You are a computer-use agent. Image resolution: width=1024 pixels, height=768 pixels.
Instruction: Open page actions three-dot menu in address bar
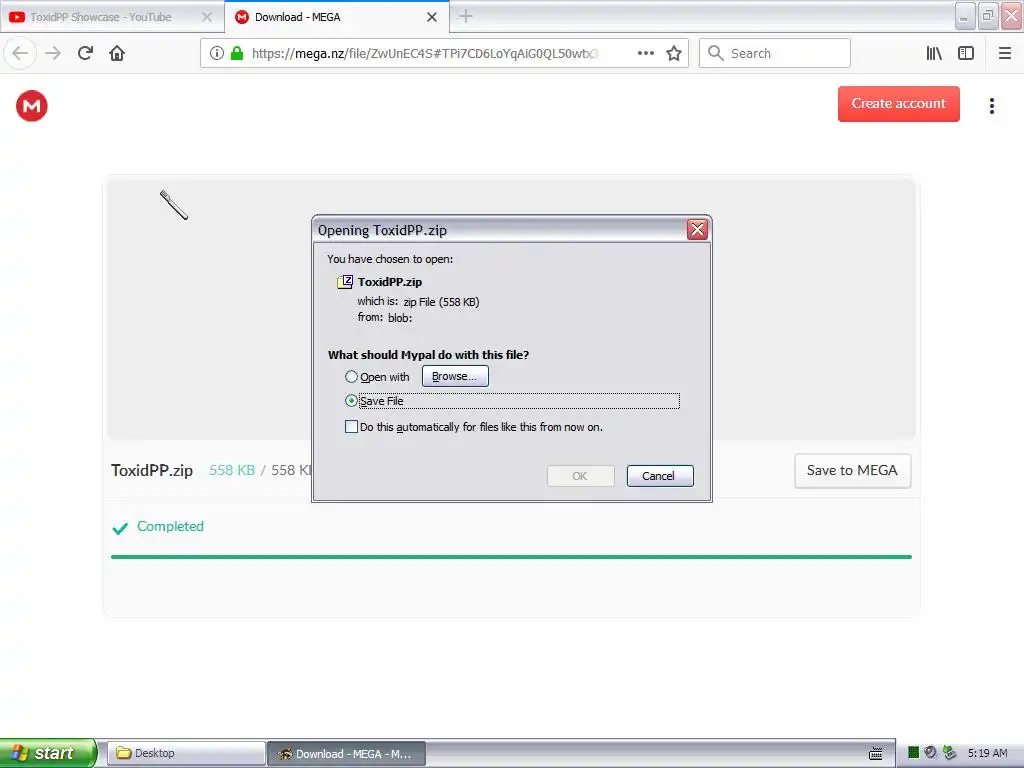click(646, 53)
